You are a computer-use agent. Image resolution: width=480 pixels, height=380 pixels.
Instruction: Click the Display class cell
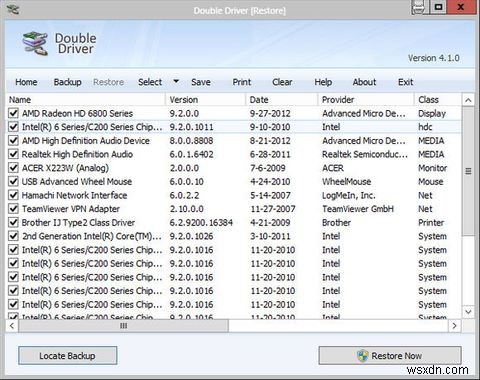(x=432, y=113)
